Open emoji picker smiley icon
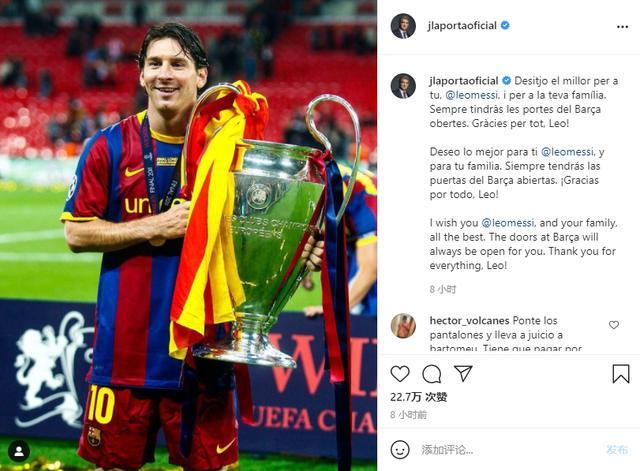The image size is (640, 471). [400, 450]
